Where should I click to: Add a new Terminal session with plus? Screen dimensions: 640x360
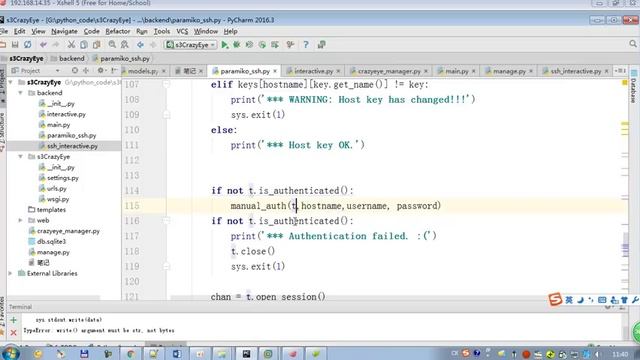pyautogui.click(x=13, y=320)
